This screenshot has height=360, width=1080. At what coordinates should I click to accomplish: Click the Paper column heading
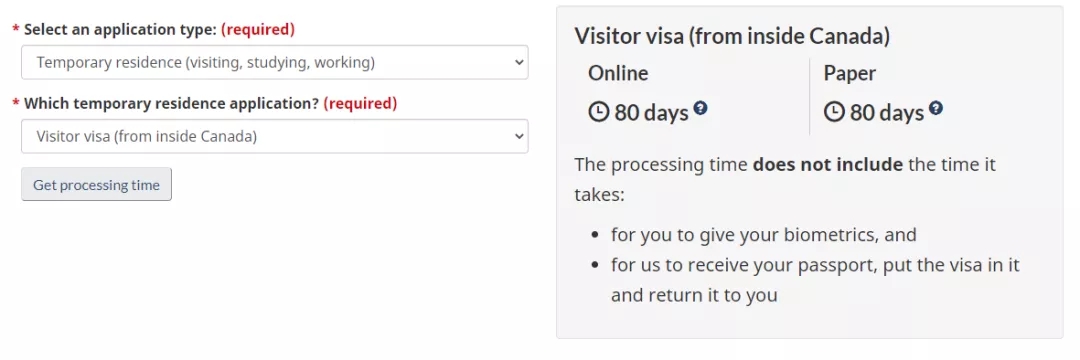[x=850, y=73]
